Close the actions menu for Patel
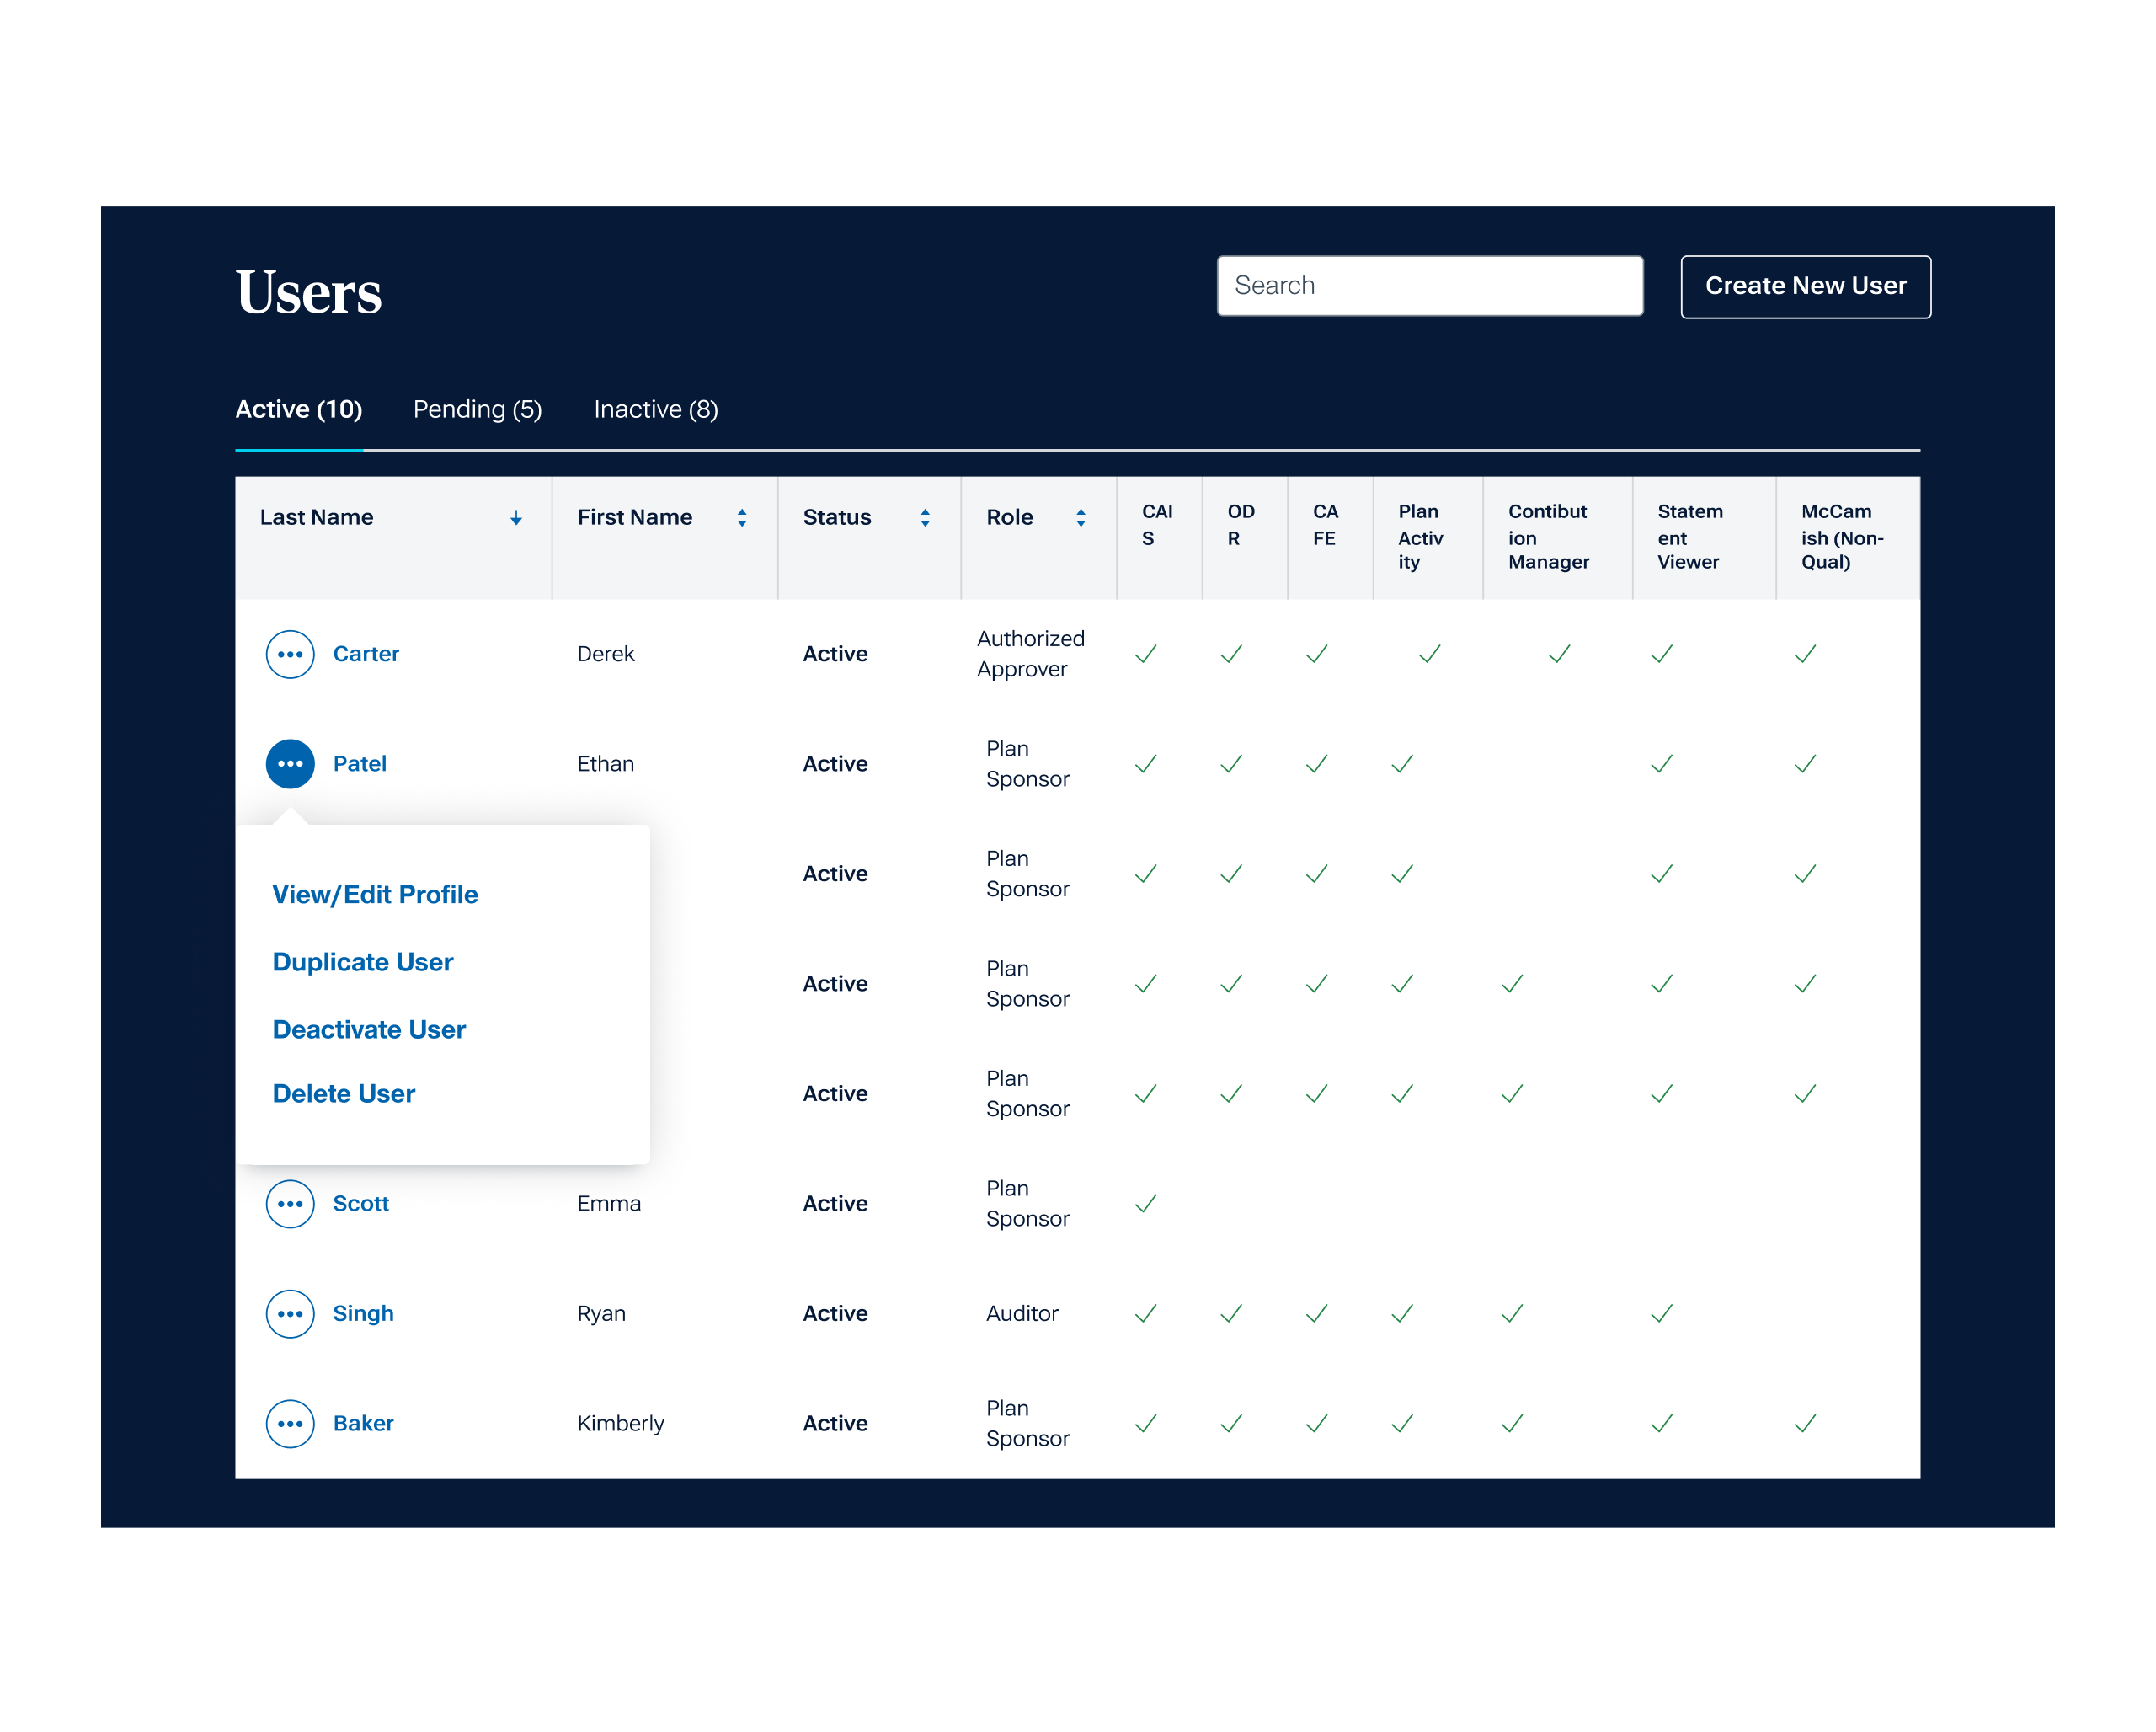This screenshot has height=1732, width=2156. coord(290,764)
